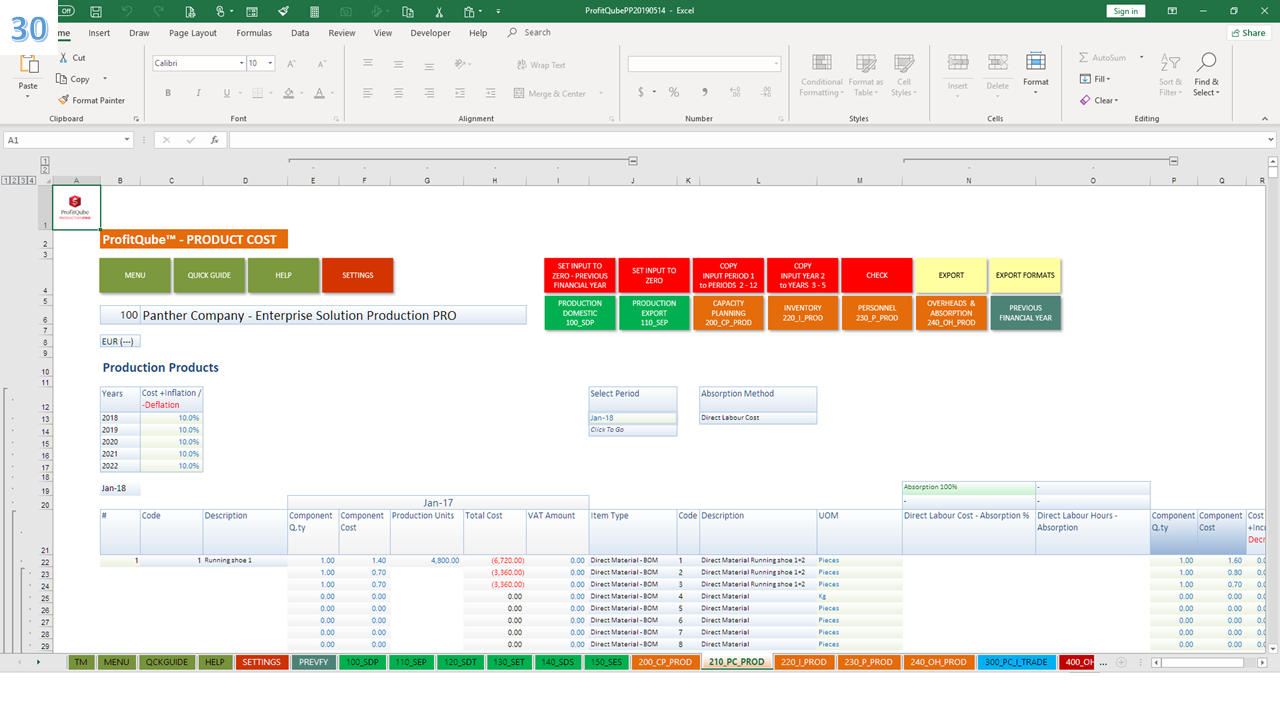1280x720 pixels.
Task: Open the Fill dropdown in Editing
Action: (1095, 79)
